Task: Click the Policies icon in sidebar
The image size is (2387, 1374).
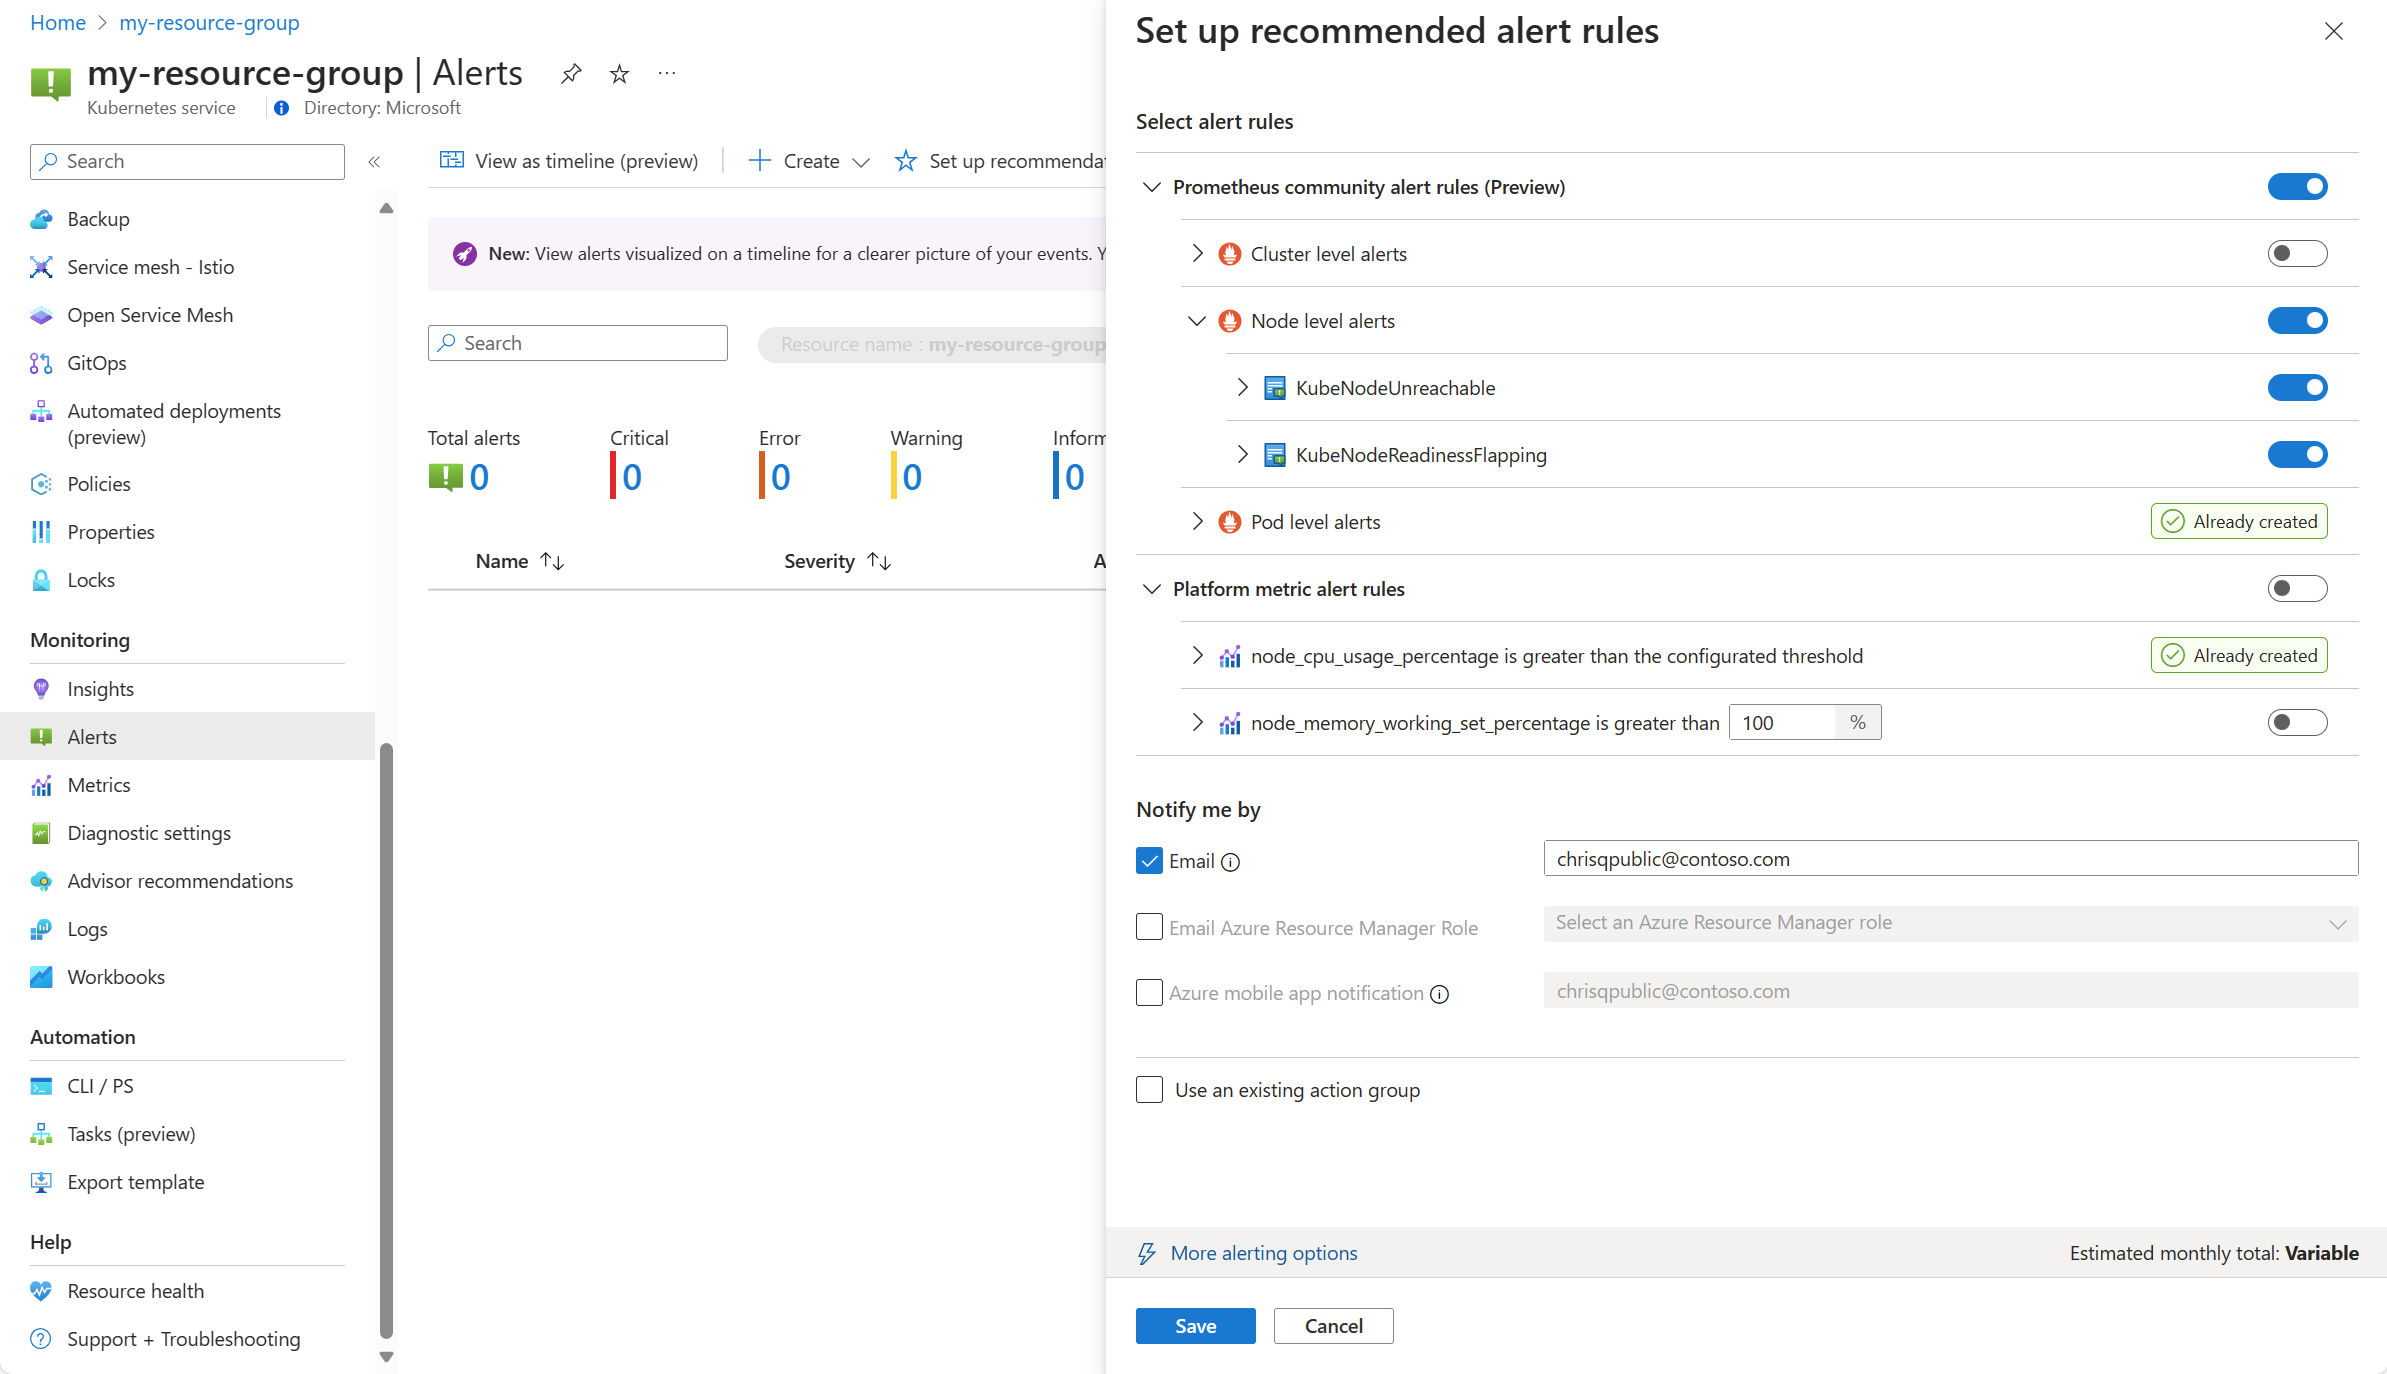Action: [39, 484]
